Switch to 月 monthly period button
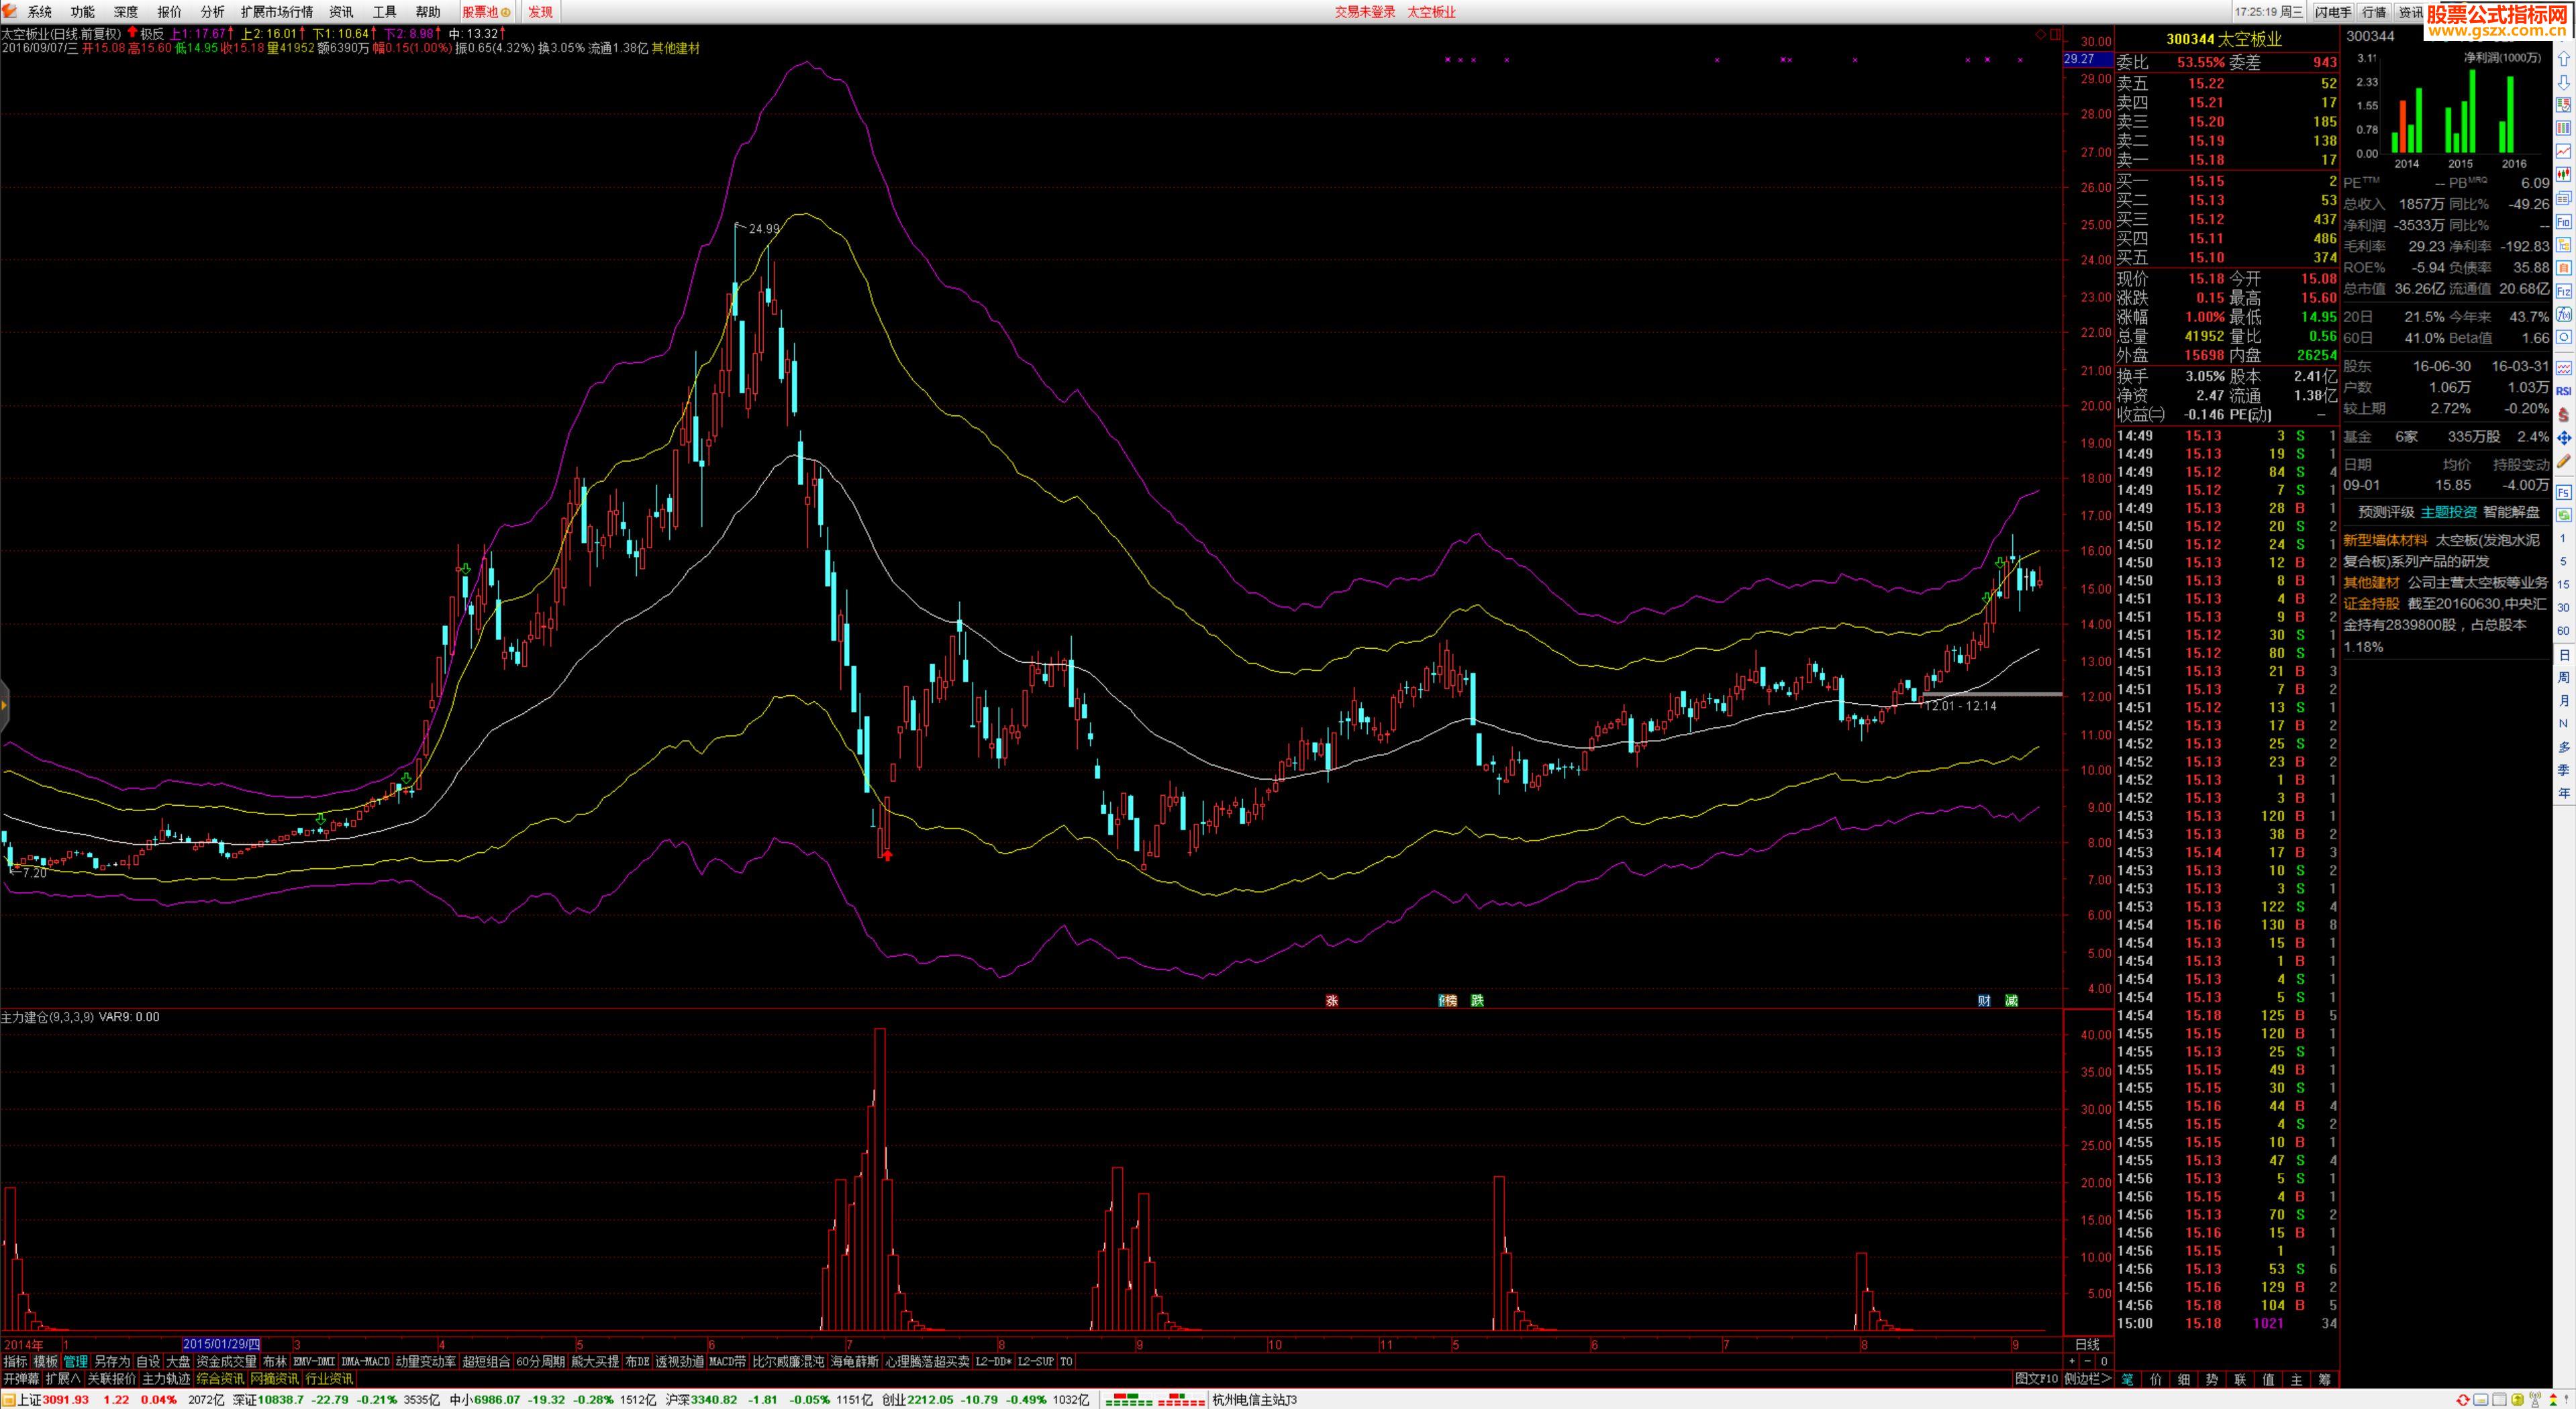 [x=2563, y=701]
